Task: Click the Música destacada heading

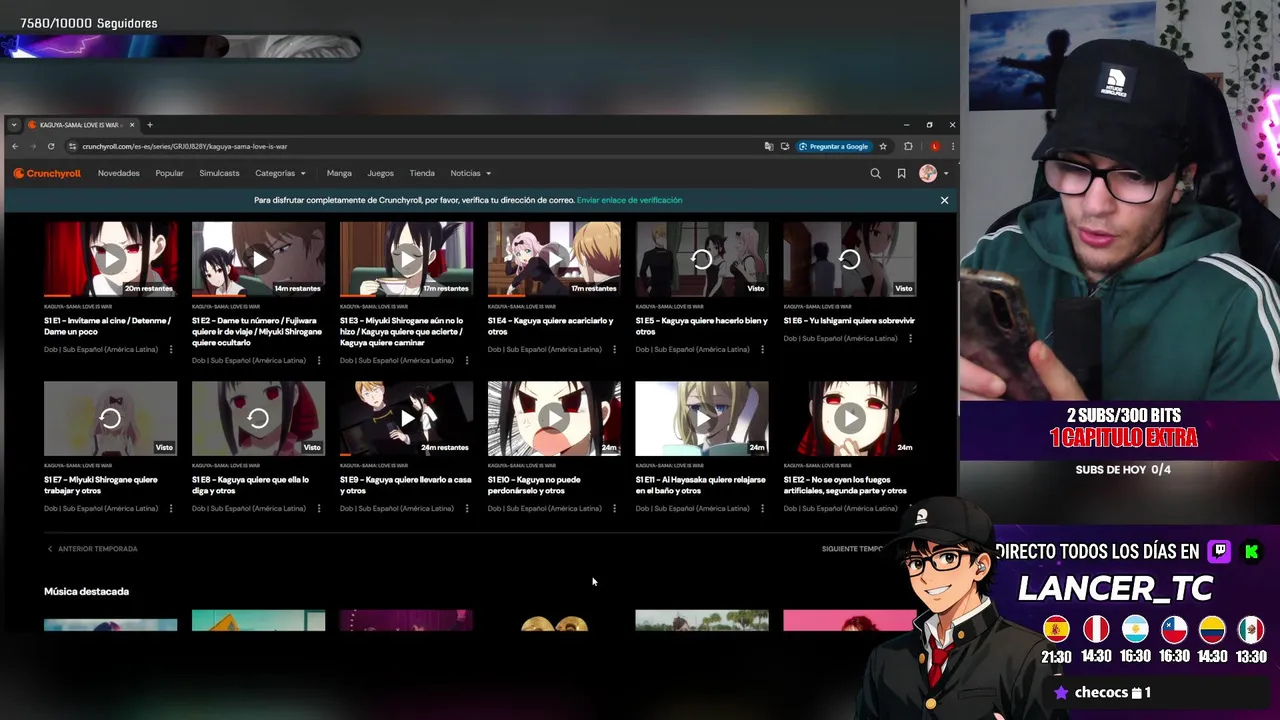Action: pos(86,591)
